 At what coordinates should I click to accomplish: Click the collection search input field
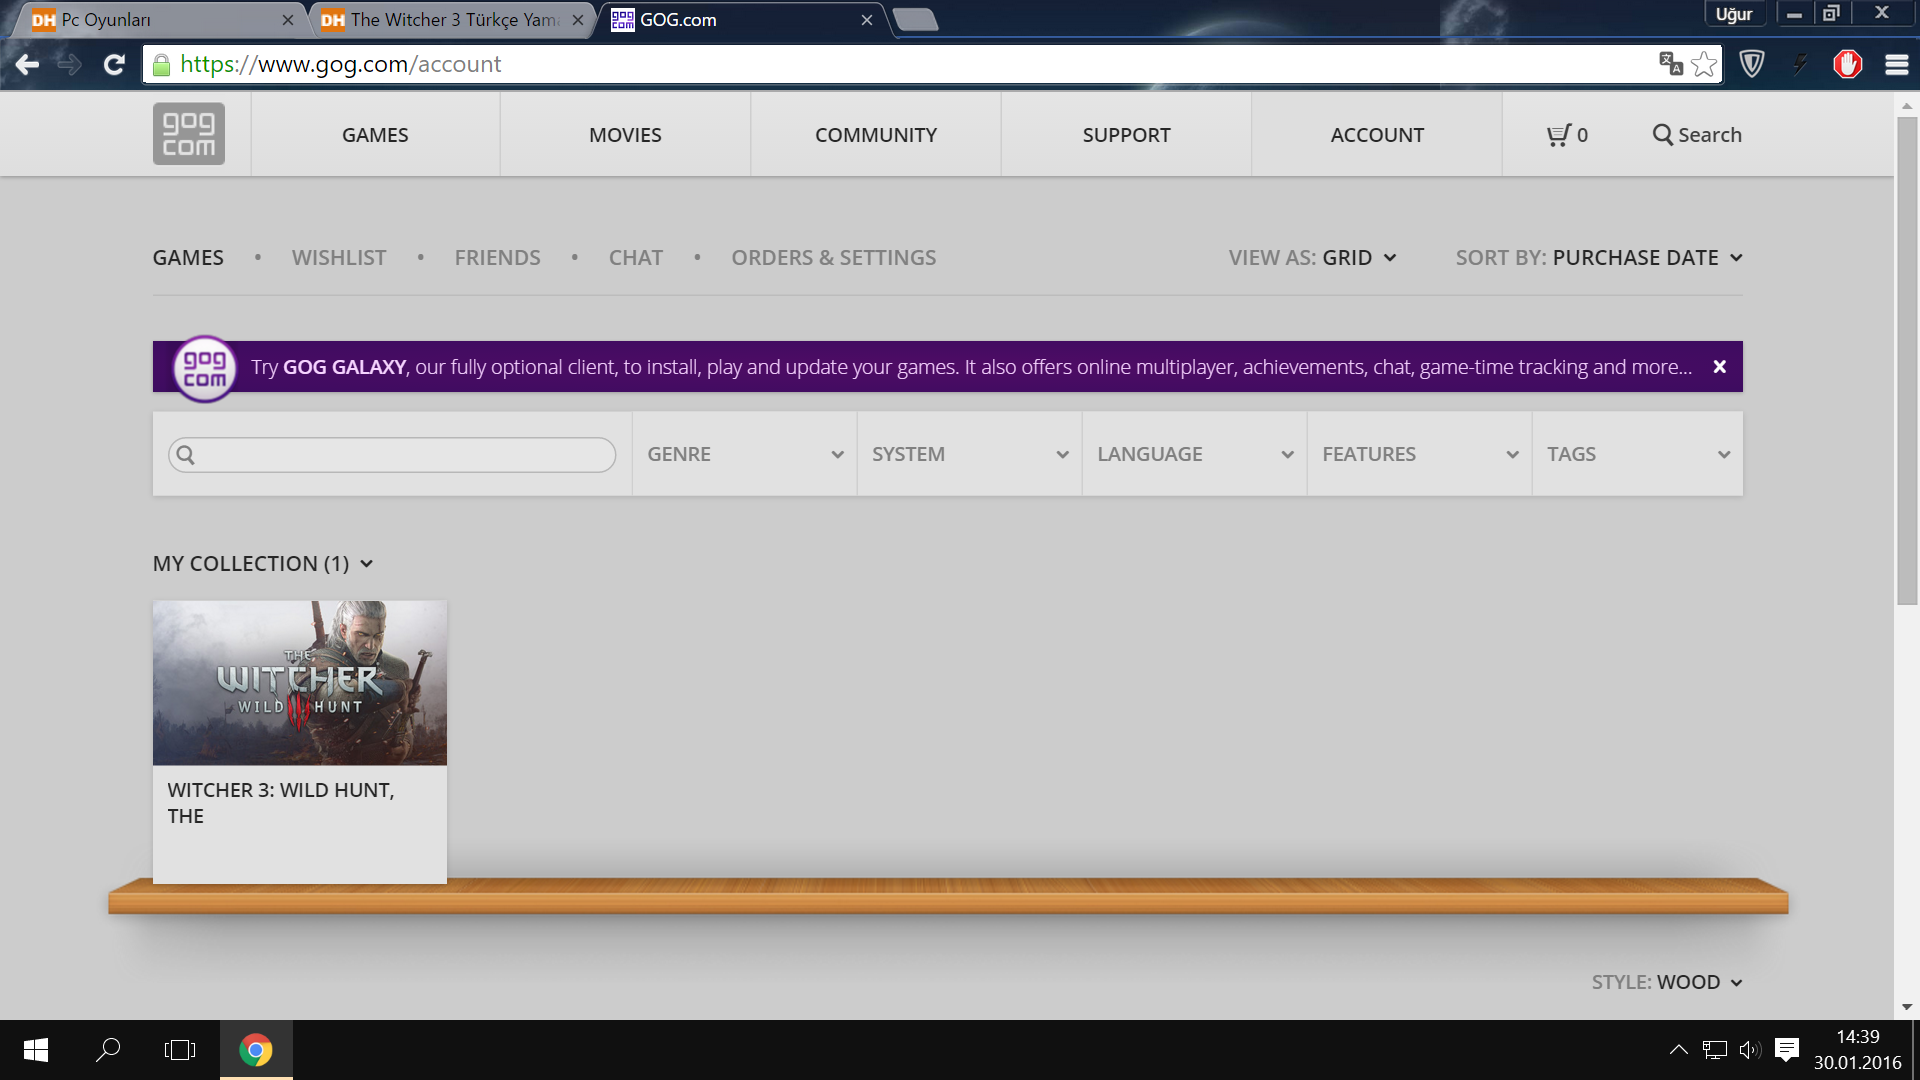(x=392, y=455)
